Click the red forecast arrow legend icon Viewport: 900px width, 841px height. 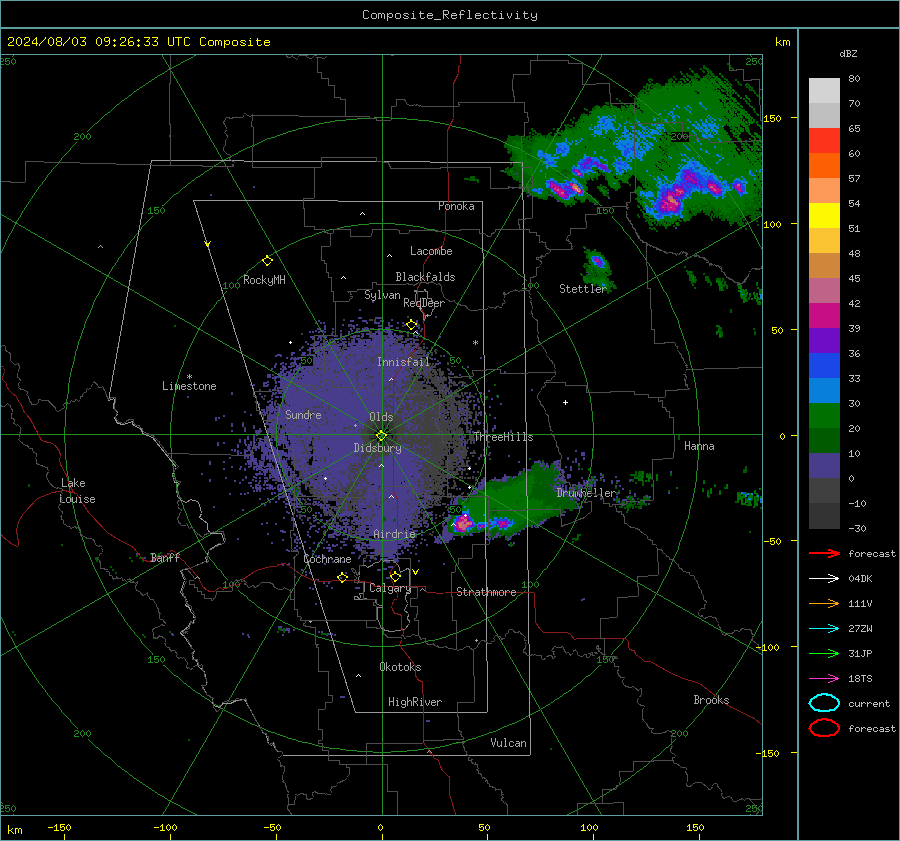(x=824, y=553)
